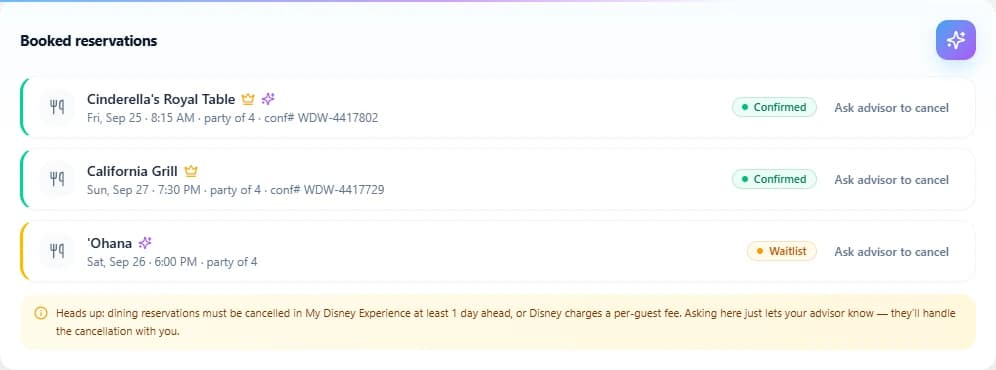
Task: Ask advisor to cancel the 'Ohana waitlist
Action: click(891, 251)
